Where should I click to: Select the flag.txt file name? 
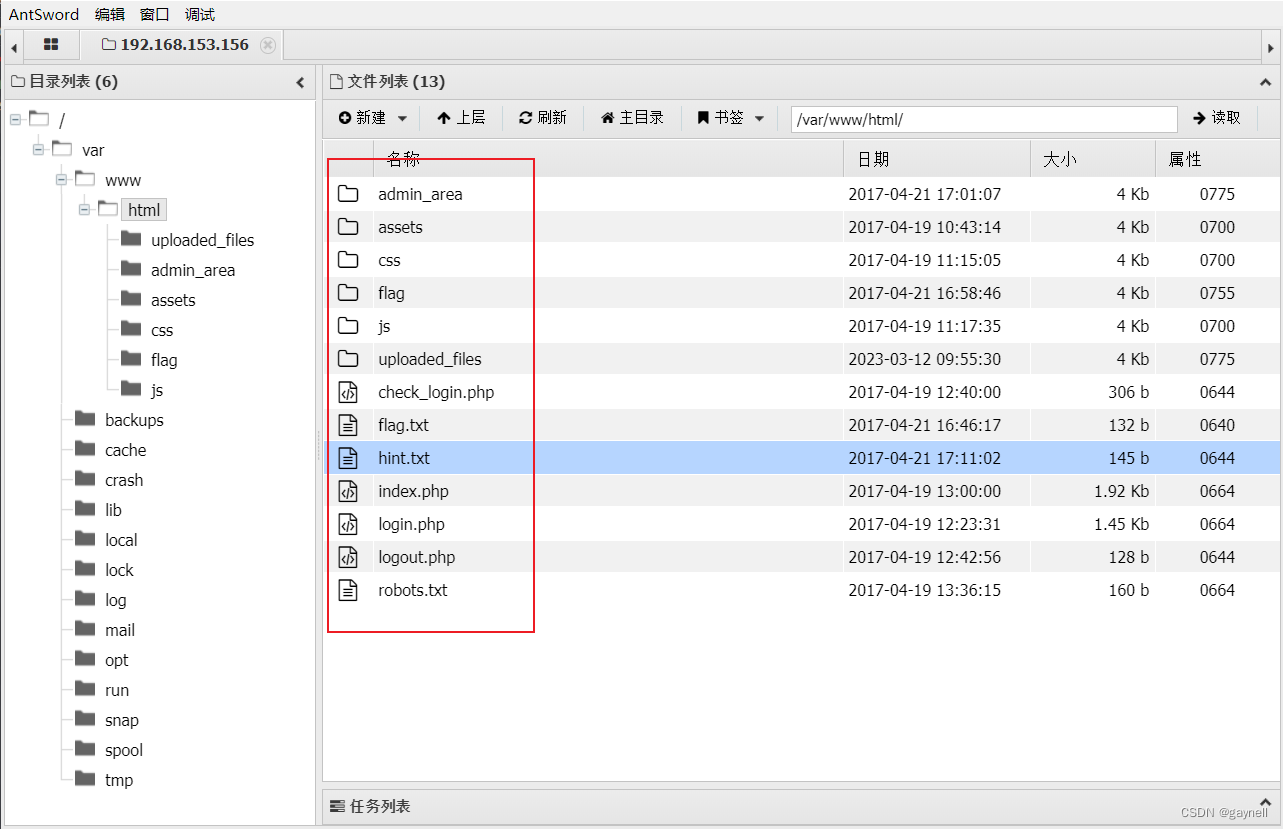point(403,425)
